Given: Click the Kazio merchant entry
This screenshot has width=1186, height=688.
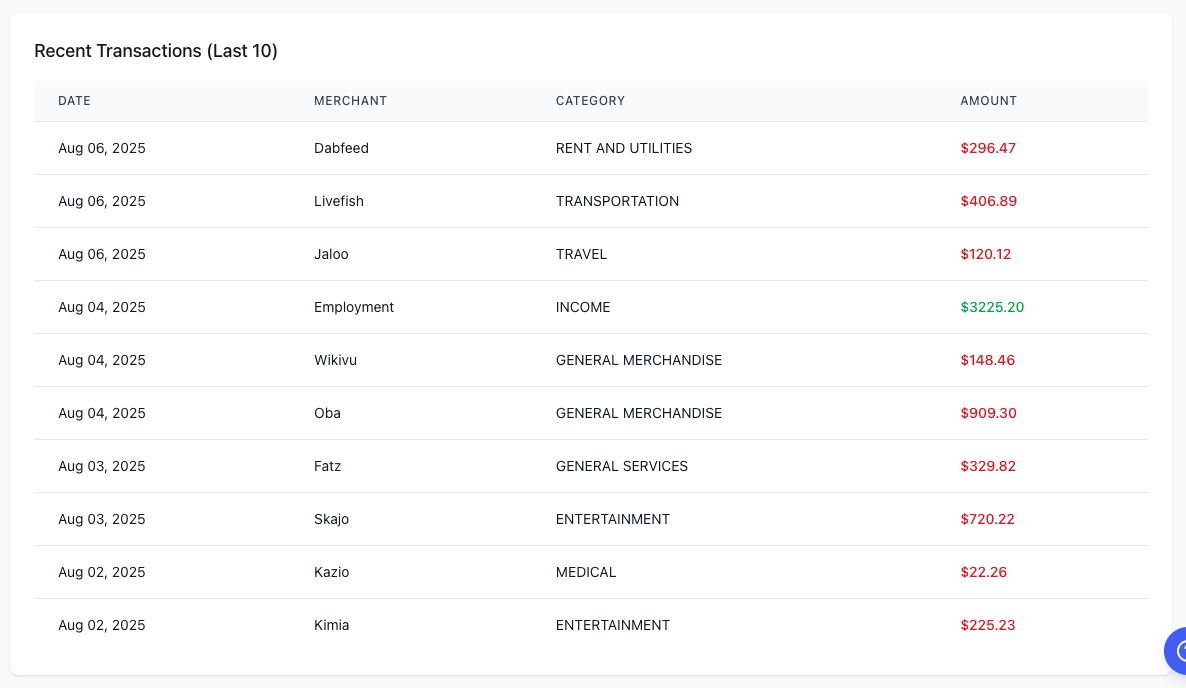Looking at the screenshot, I should (331, 572).
